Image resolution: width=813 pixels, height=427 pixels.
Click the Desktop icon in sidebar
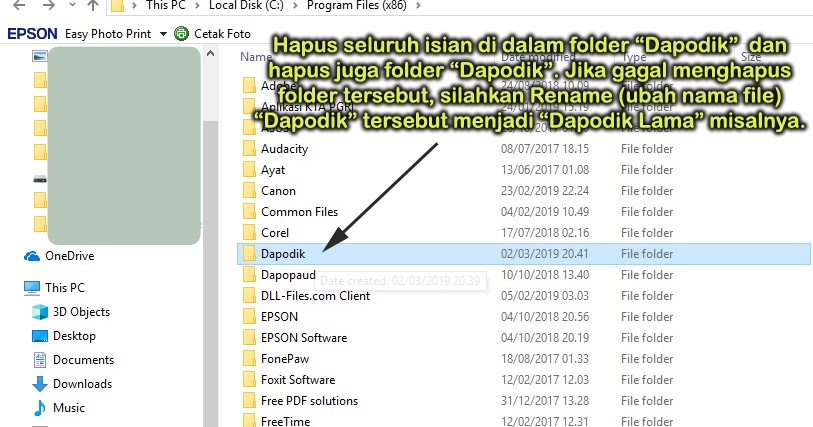[40, 336]
